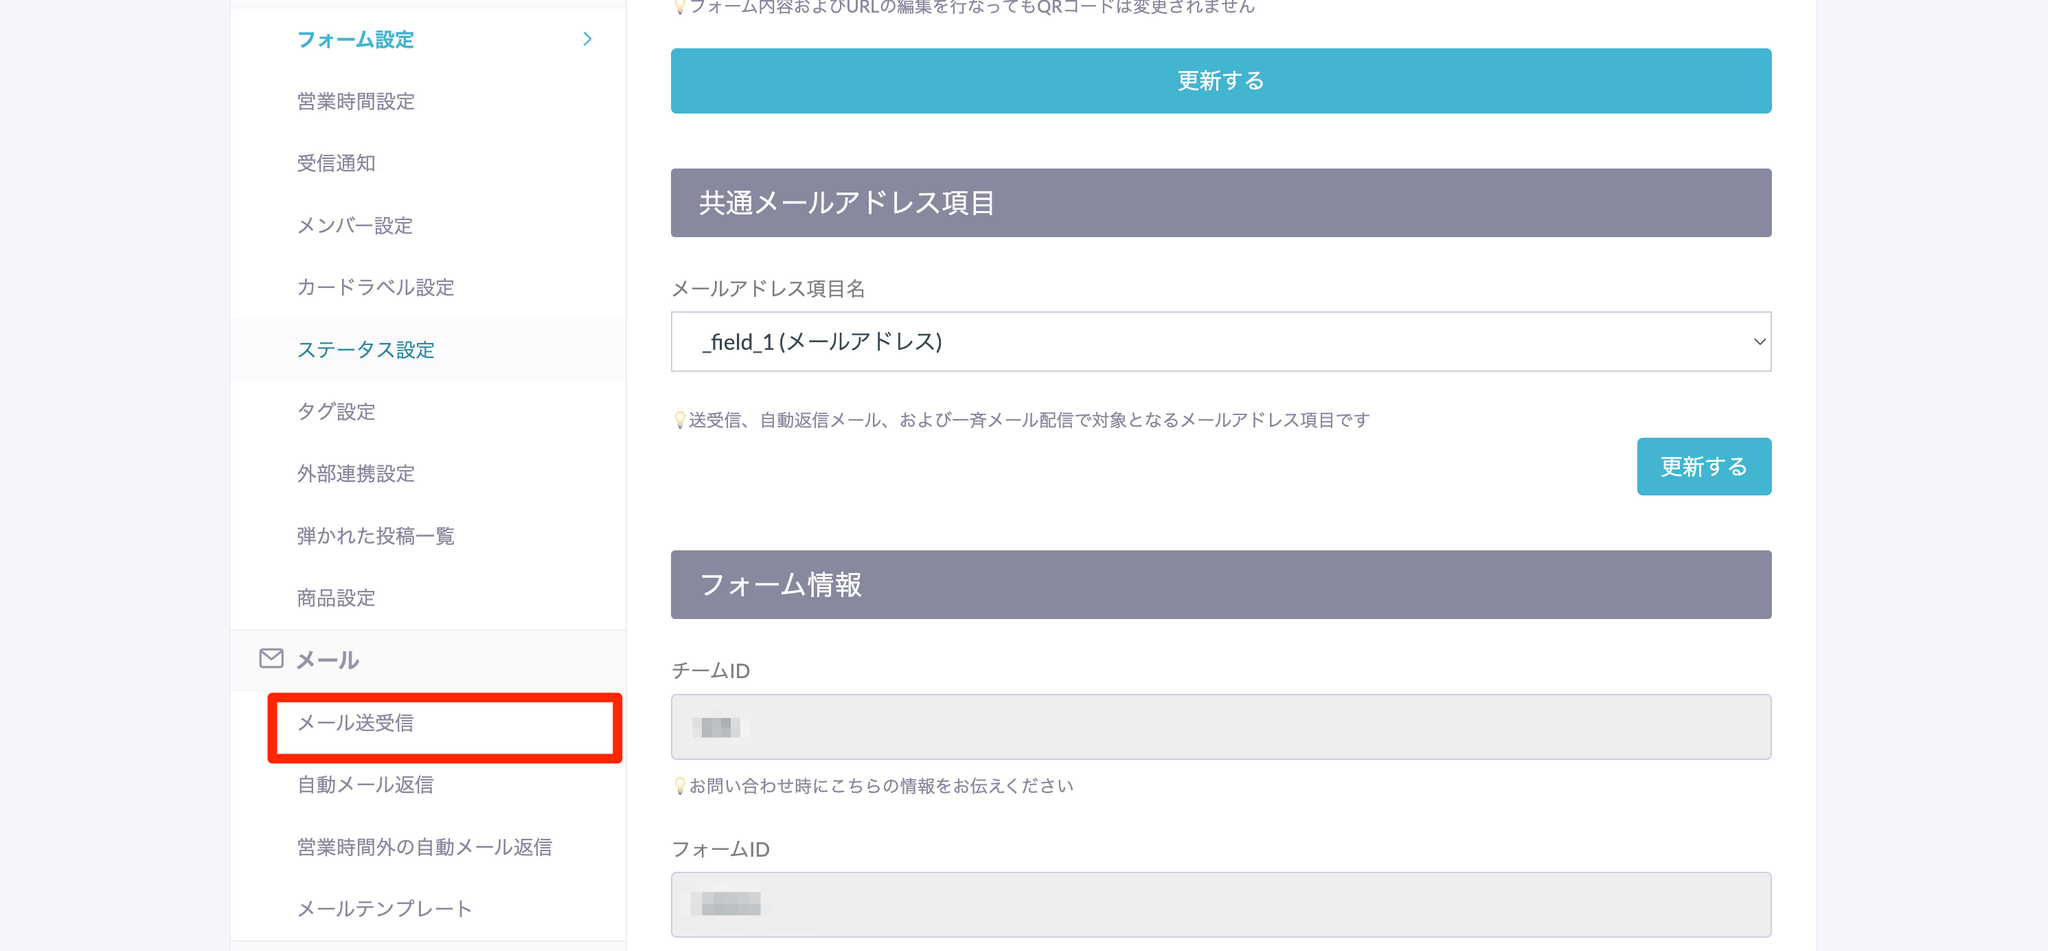Expand the フォーム設定 chevron arrow
This screenshot has width=2048, height=951.
587,39
